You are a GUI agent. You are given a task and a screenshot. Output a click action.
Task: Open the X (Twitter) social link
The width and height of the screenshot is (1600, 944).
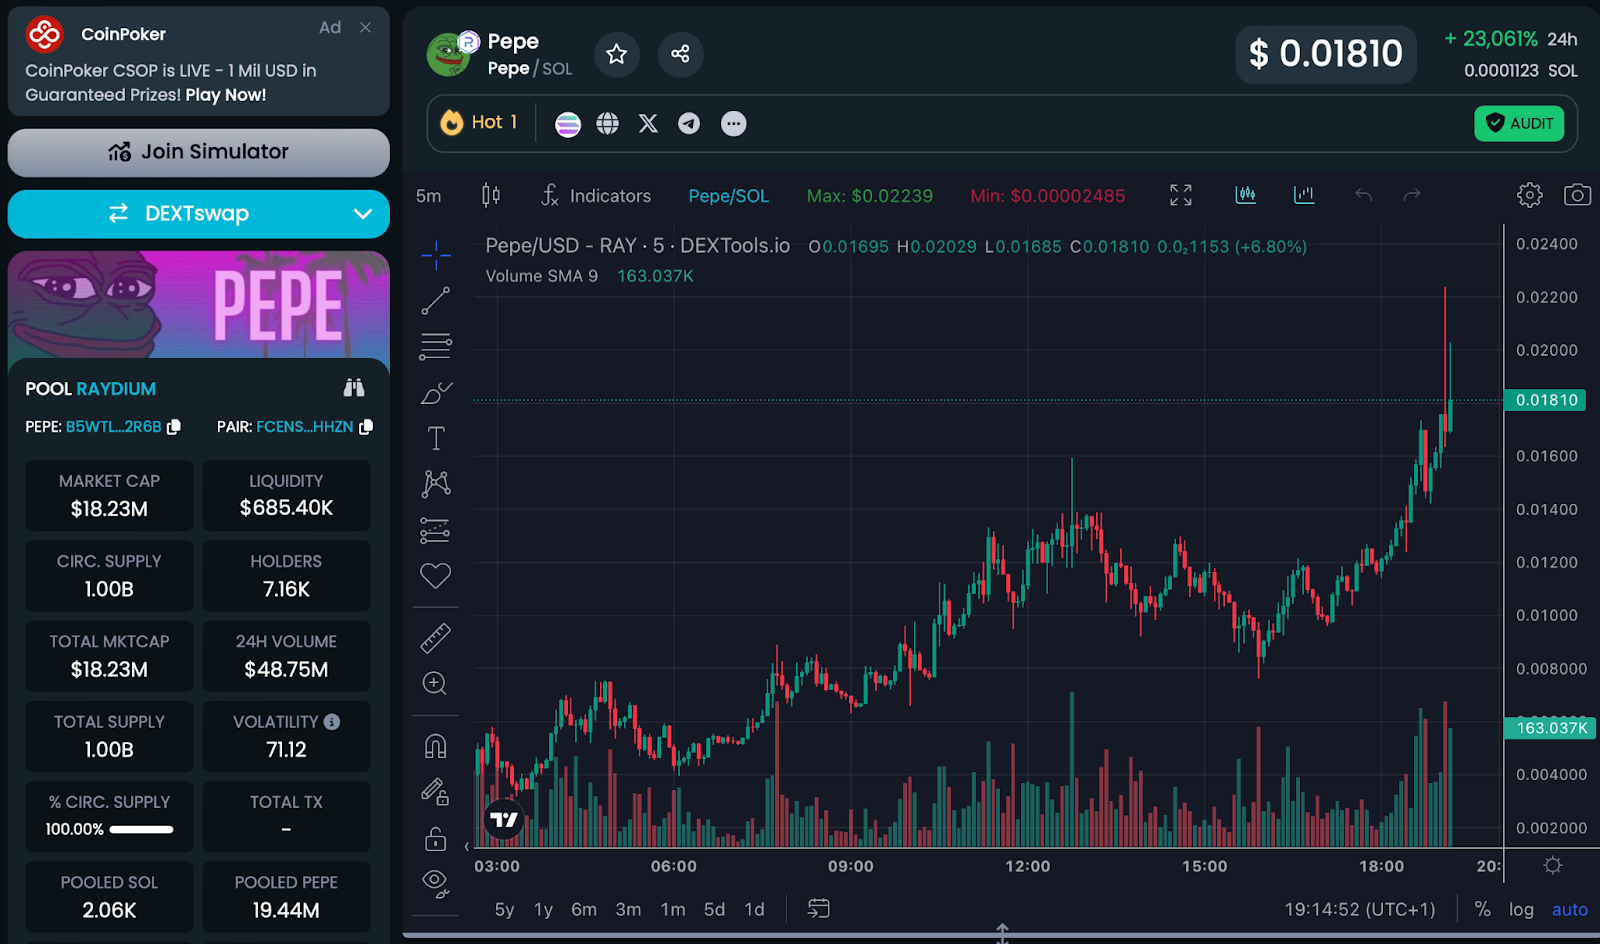[648, 124]
